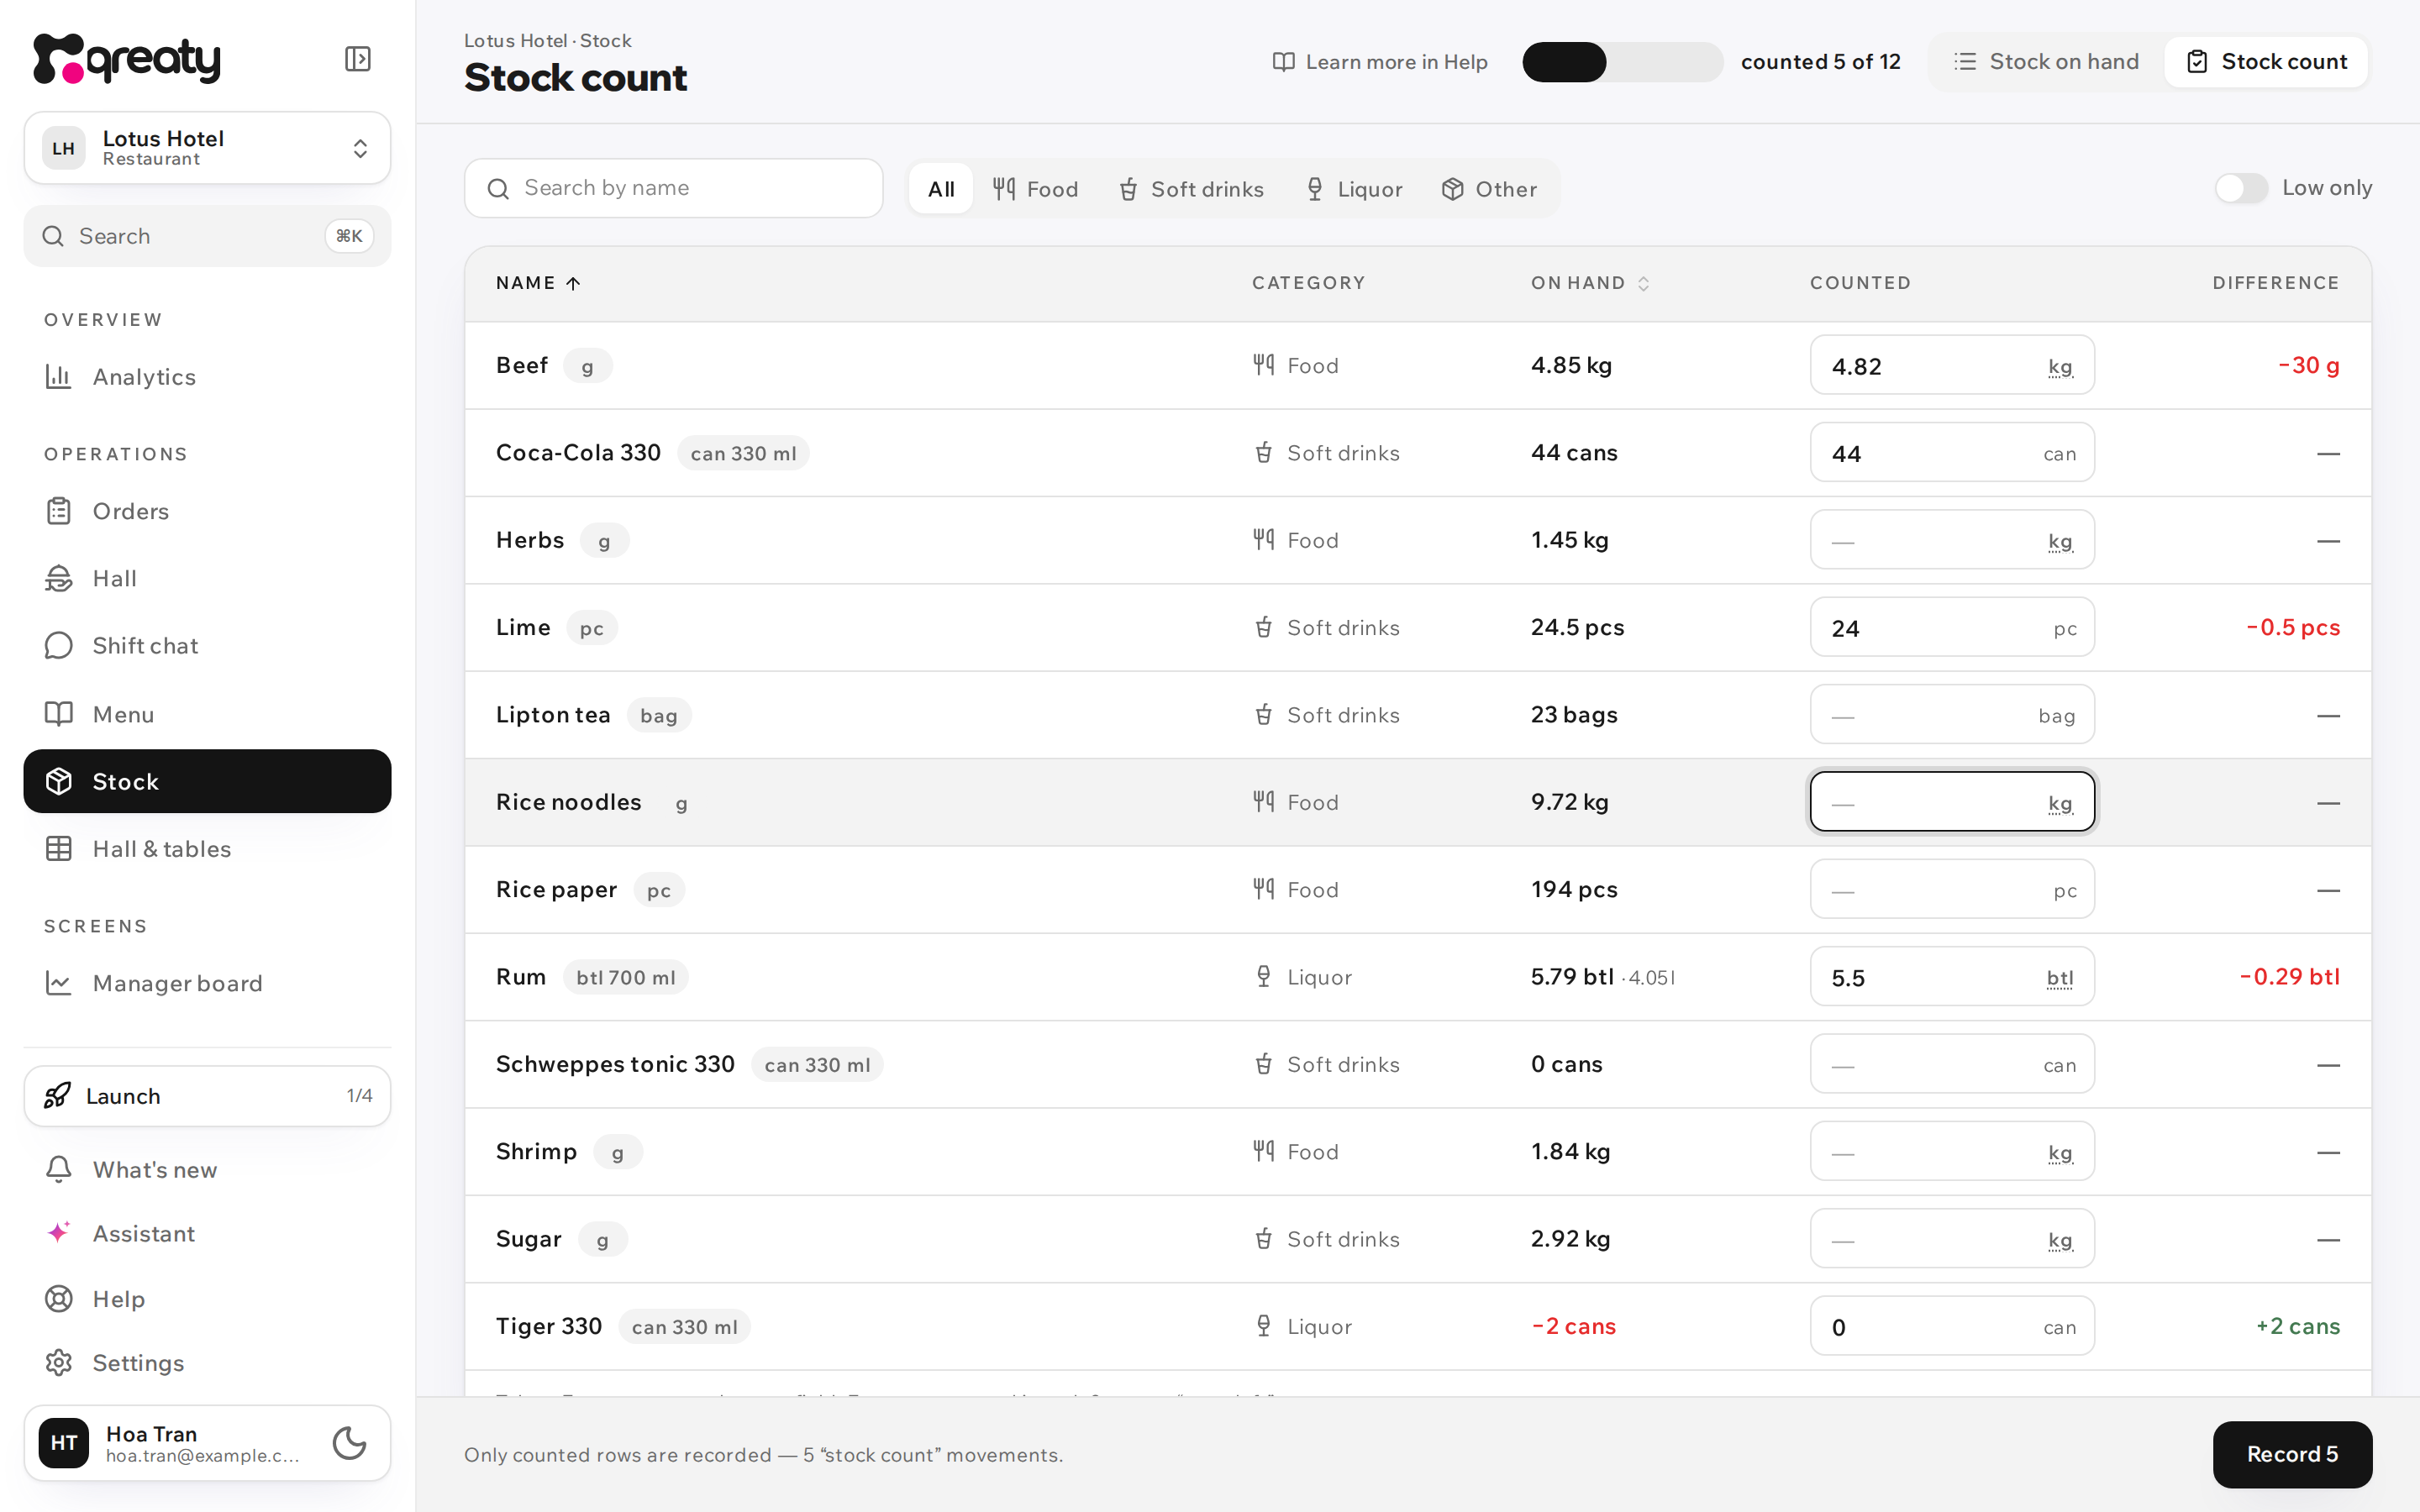Screen dimensions: 2420x1512
Task: Click the LH hotel avatar badge
Action: pyautogui.click(x=64, y=148)
